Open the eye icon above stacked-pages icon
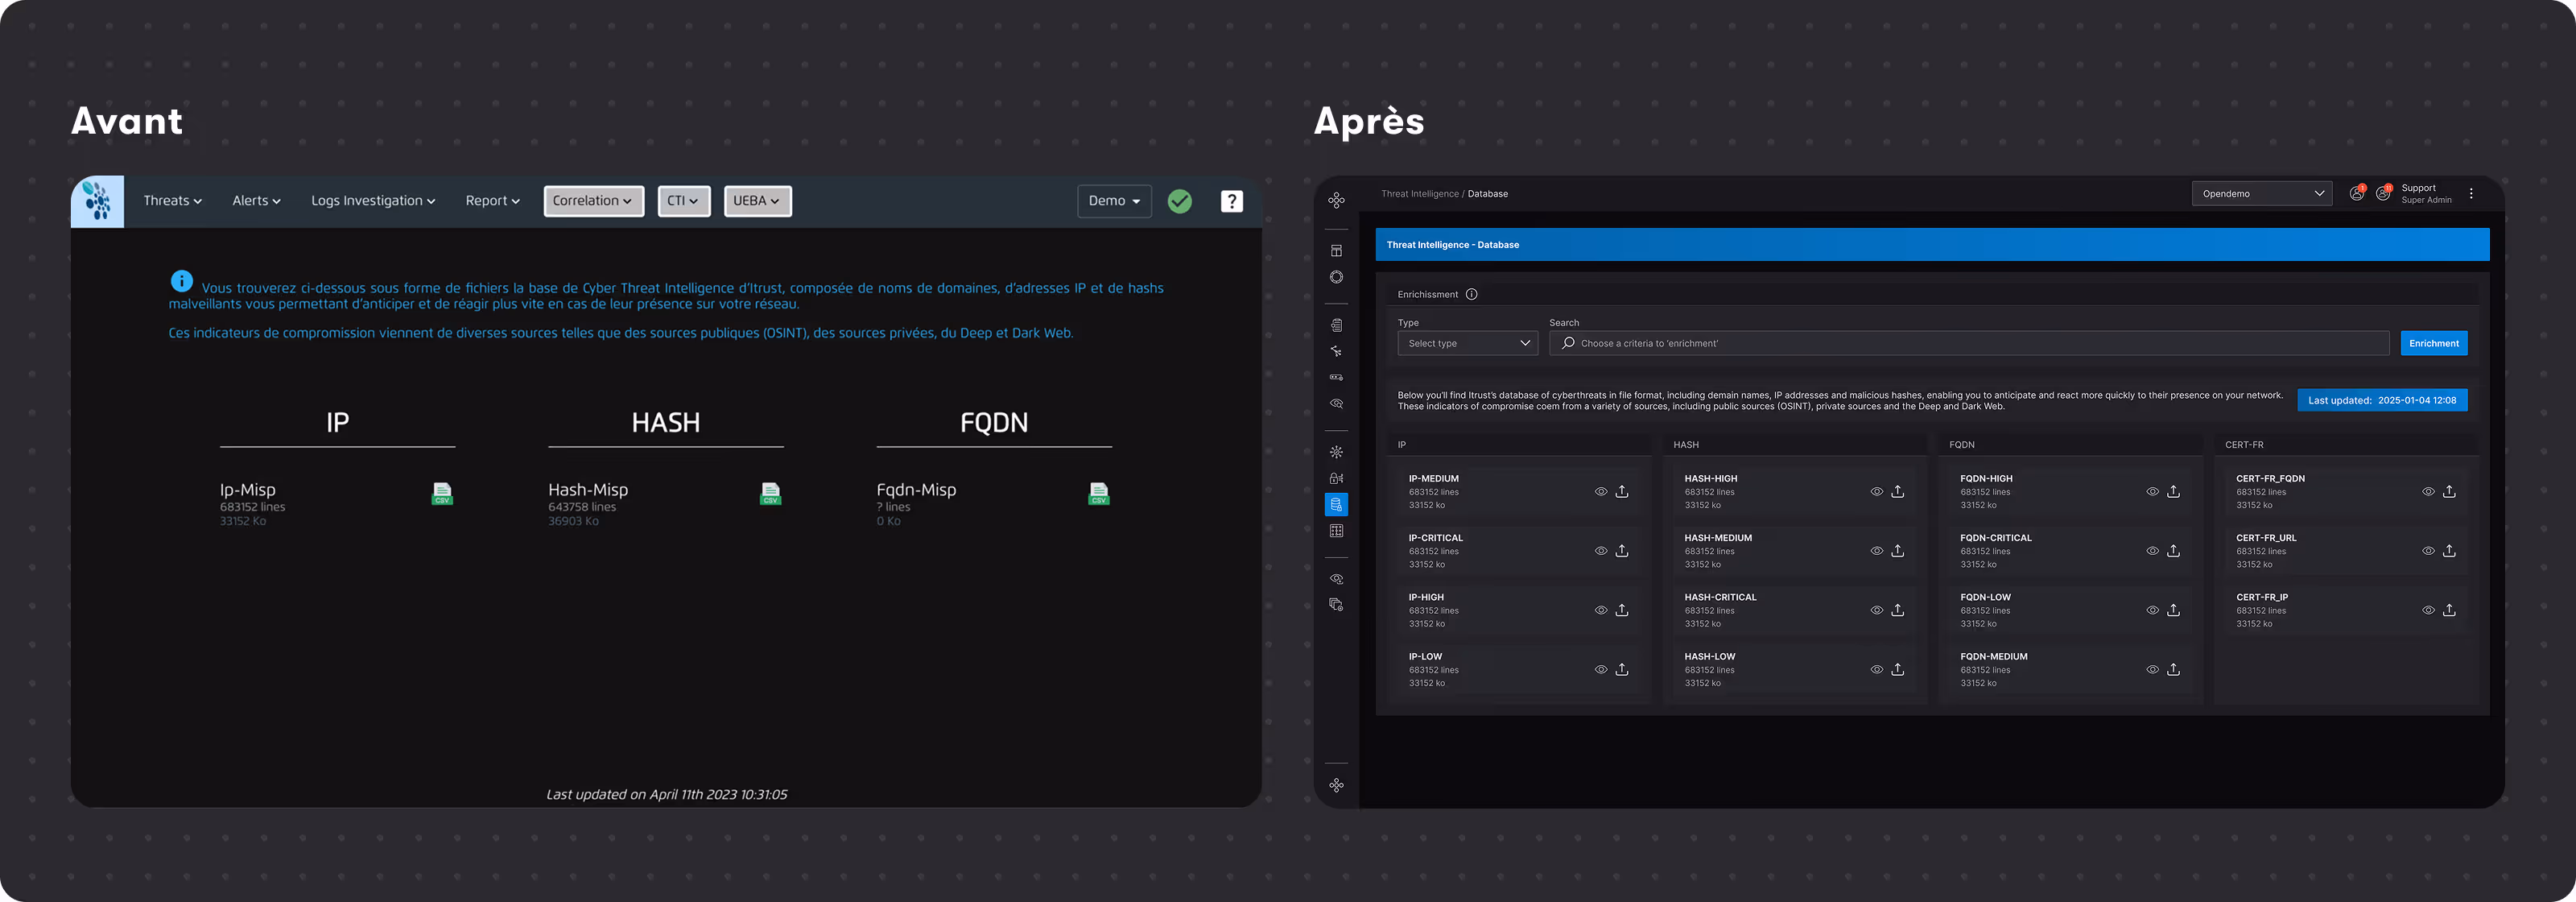 [x=1336, y=579]
